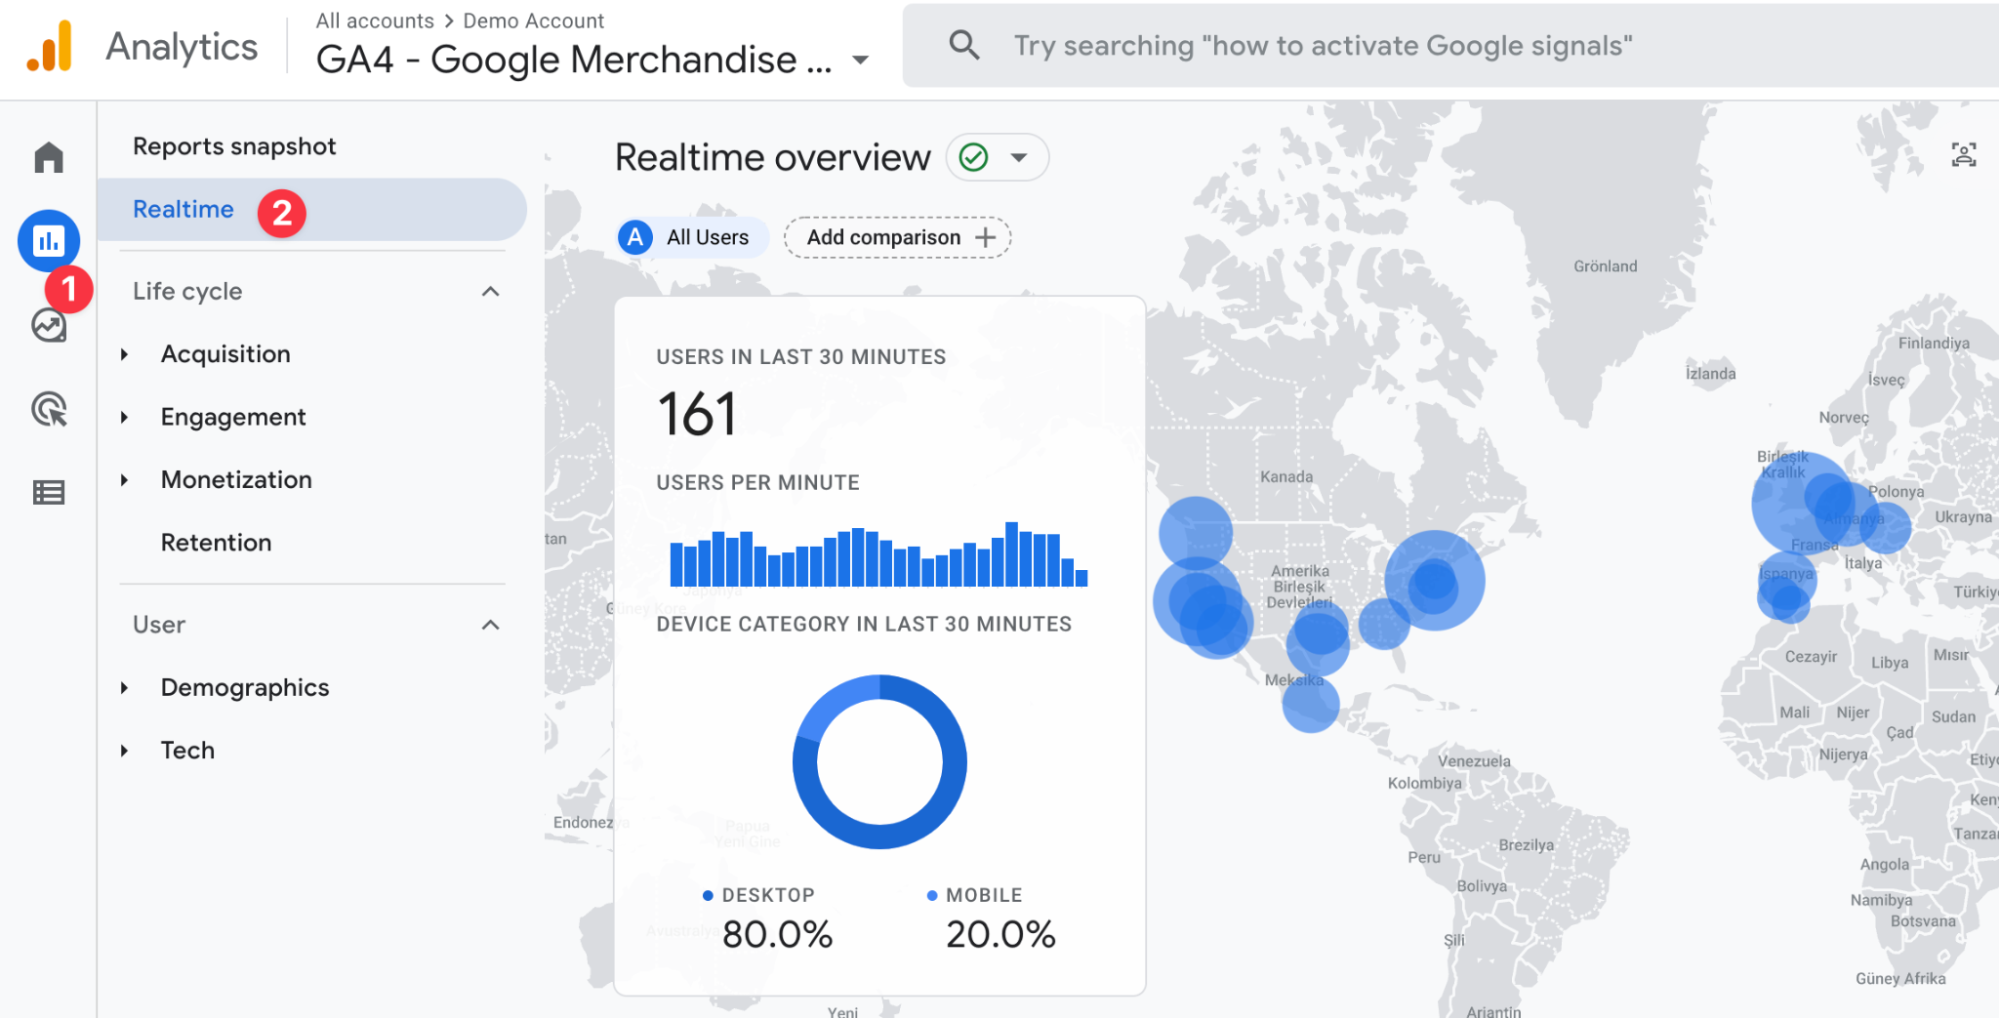Viewport: 1999px width, 1019px height.
Task: Focus the Analytics search field
Action: 1450,45
